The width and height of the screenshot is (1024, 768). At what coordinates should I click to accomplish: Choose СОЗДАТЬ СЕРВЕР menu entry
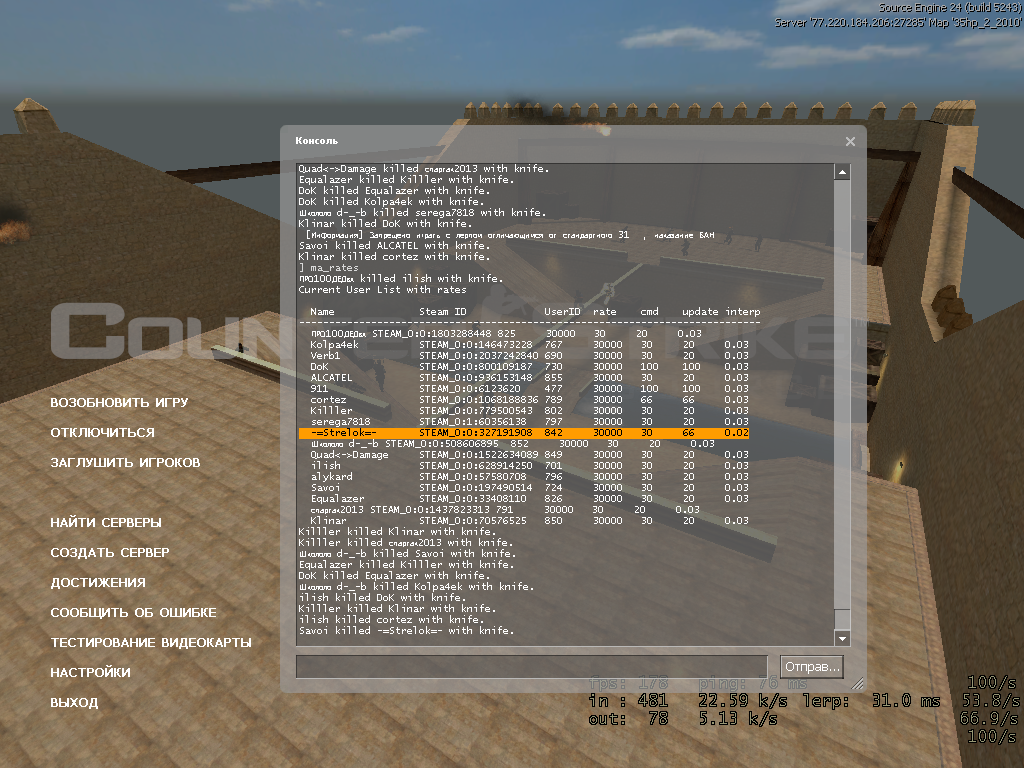pos(110,553)
